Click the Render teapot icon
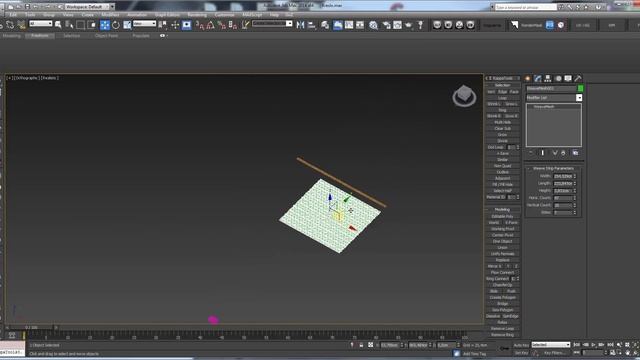 pos(409,25)
